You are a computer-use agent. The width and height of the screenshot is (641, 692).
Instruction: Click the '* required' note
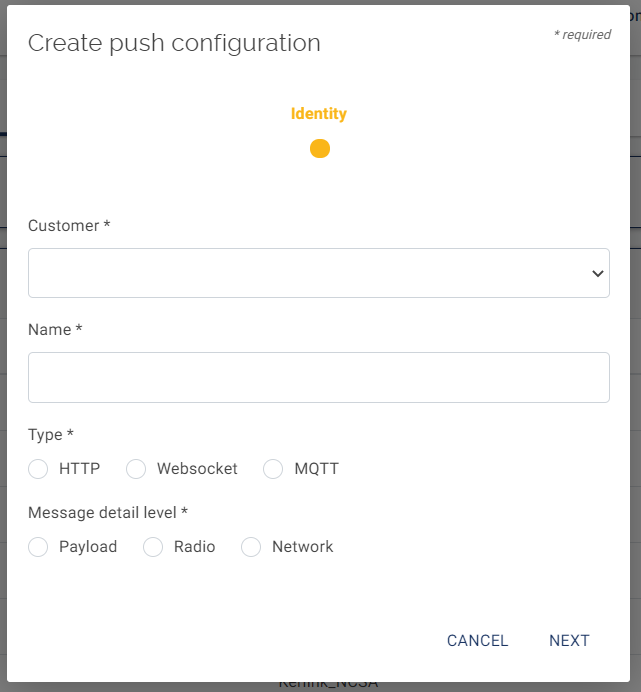click(x=582, y=35)
